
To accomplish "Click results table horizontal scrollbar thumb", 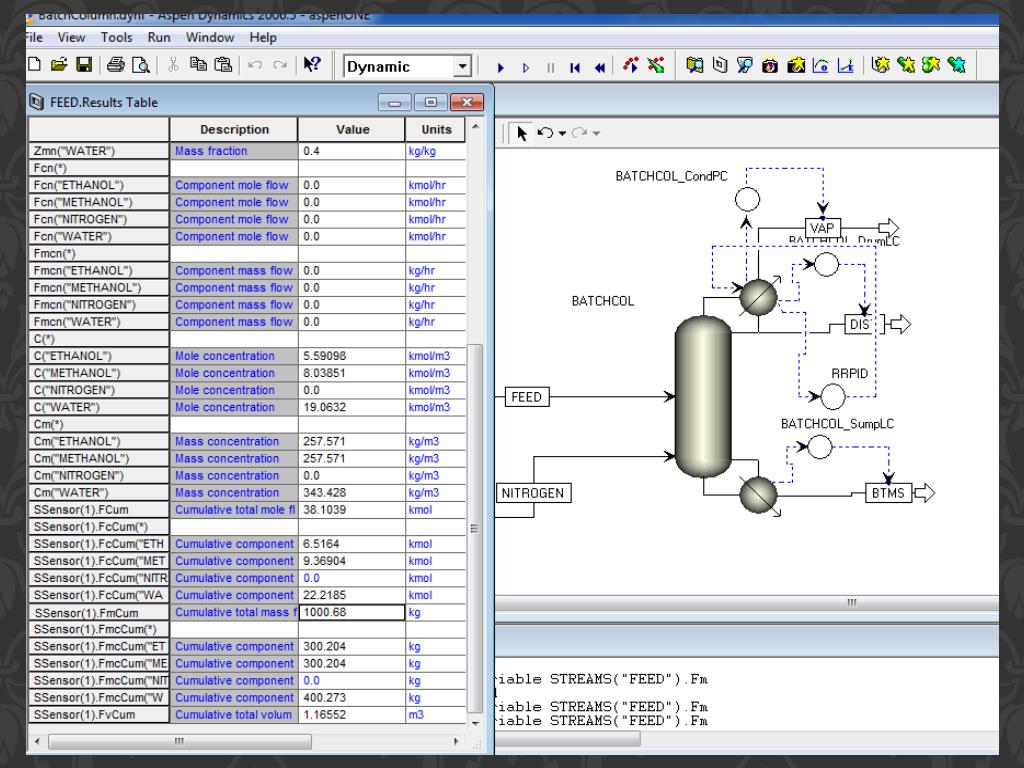I will click(180, 741).
